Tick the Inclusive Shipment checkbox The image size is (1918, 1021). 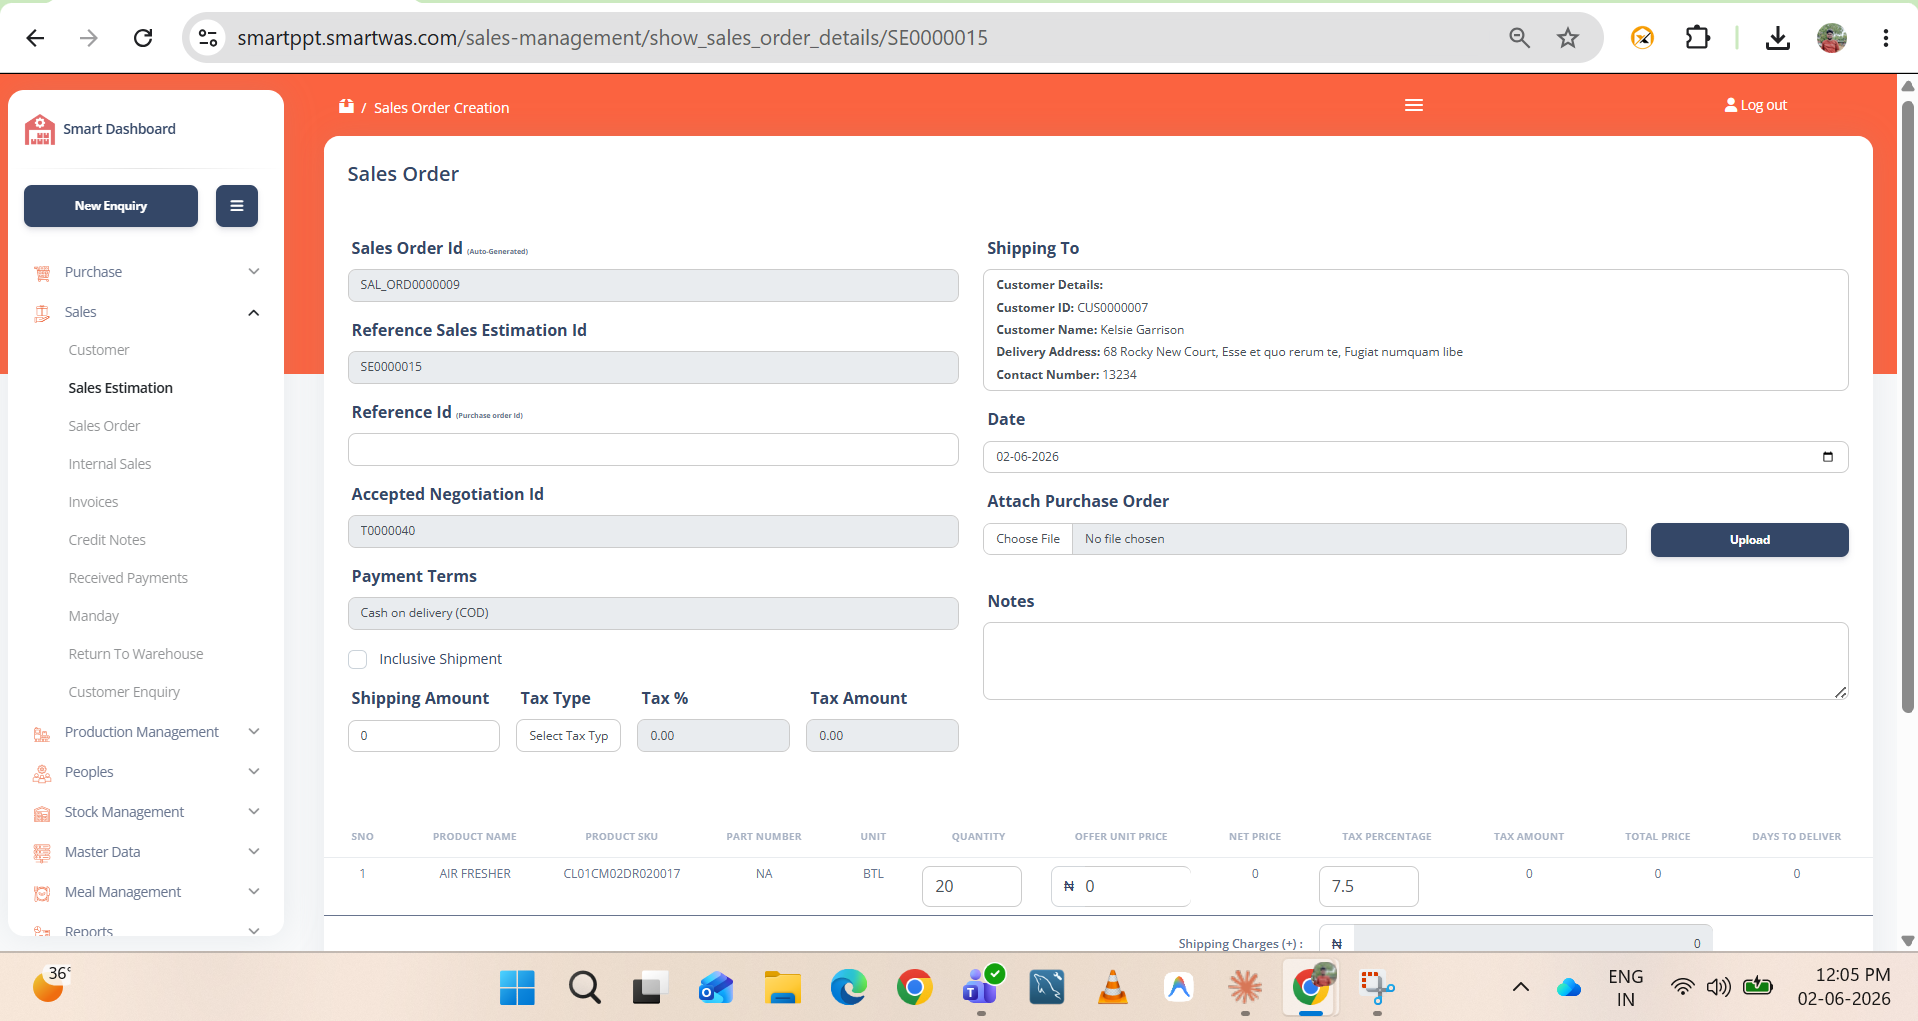tap(357, 659)
